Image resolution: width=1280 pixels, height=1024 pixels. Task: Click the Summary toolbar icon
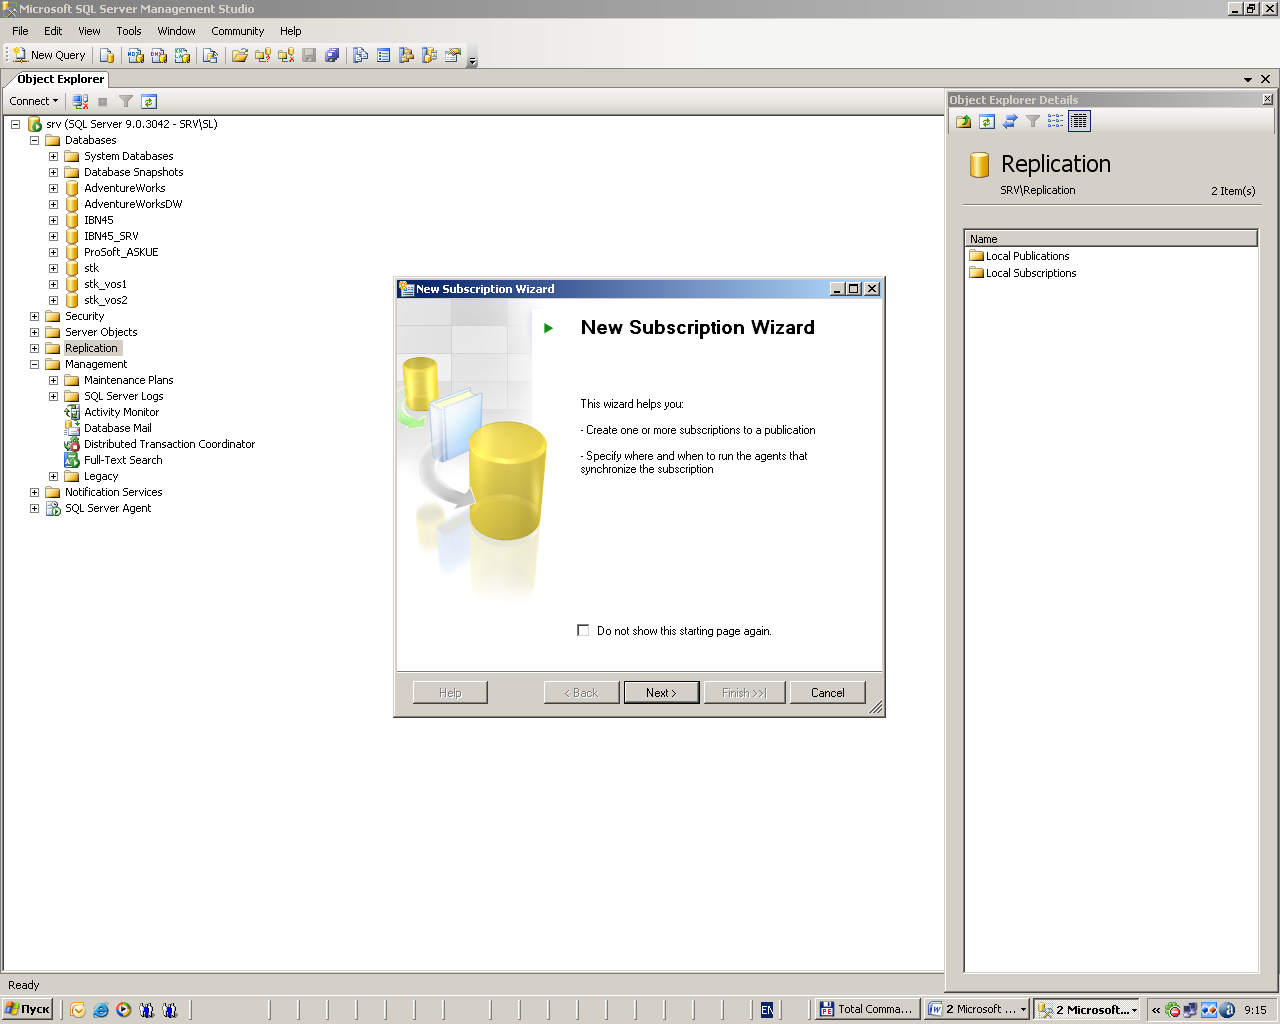pyautogui.click(x=384, y=55)
